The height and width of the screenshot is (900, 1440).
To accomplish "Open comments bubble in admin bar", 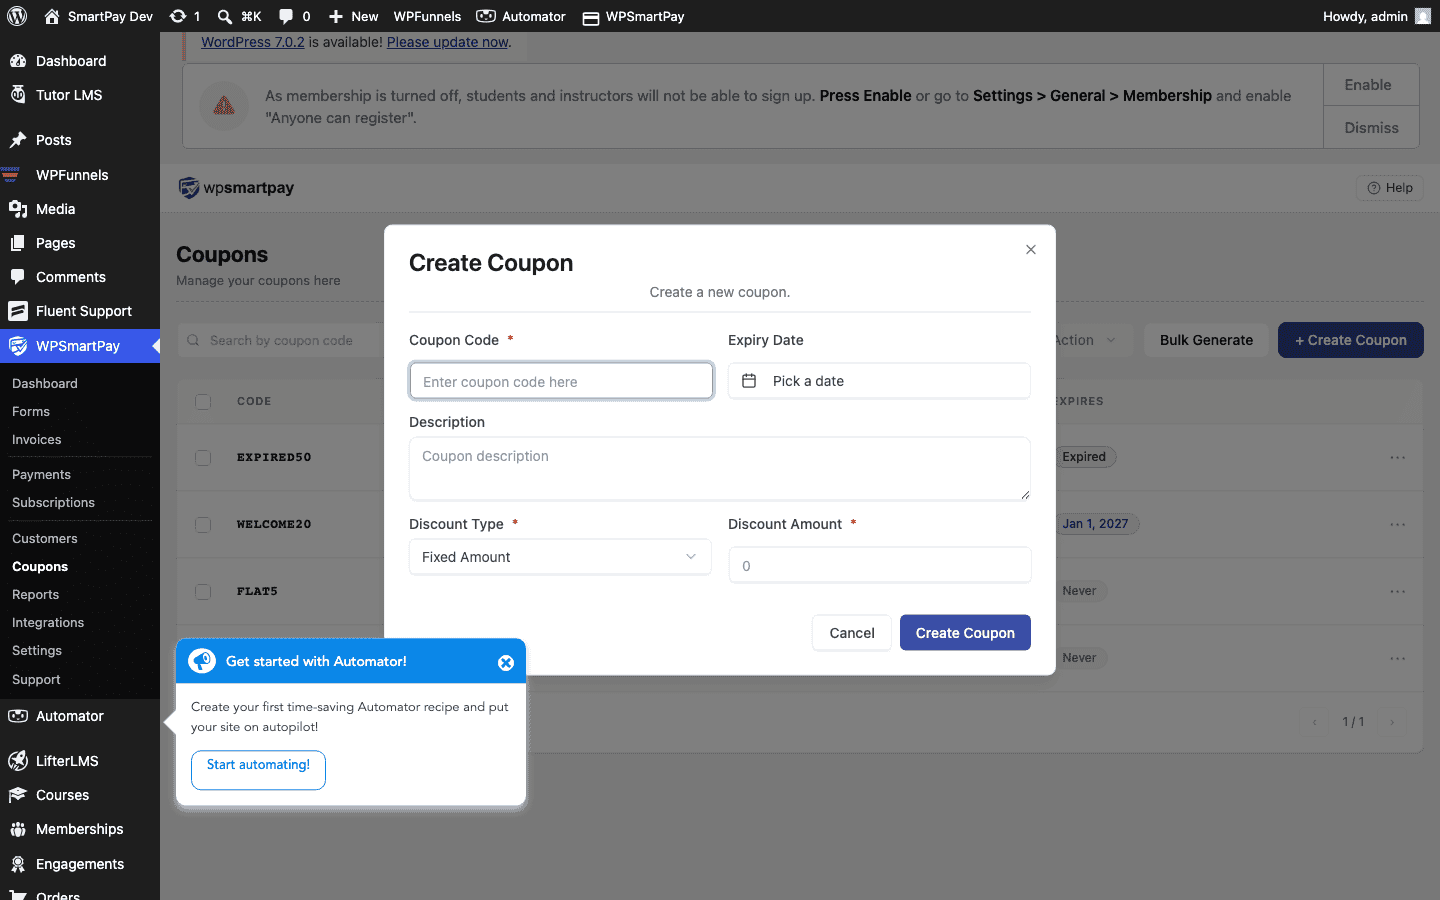I will tap(294, 16).
